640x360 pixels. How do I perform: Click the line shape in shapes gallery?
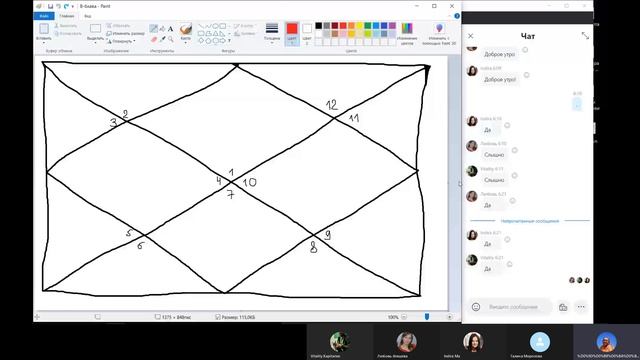pyautogui.click(x=201, y=26)
